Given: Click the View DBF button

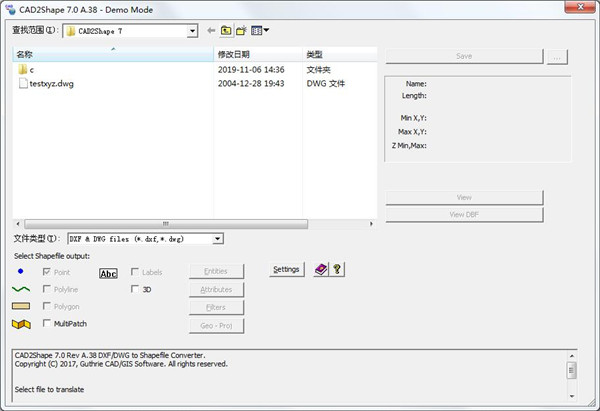Looking at the screenshot, I should [464, 215].
